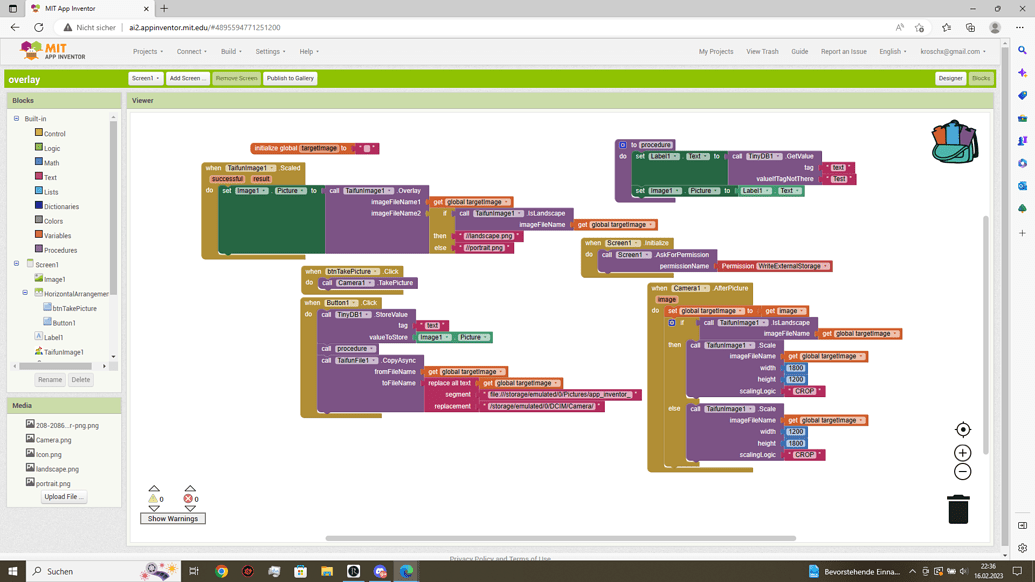The width and height of the screenshot is (1035, 582).
Task: Click the Upload File button in Media
Action: click(x=64, y=496)
